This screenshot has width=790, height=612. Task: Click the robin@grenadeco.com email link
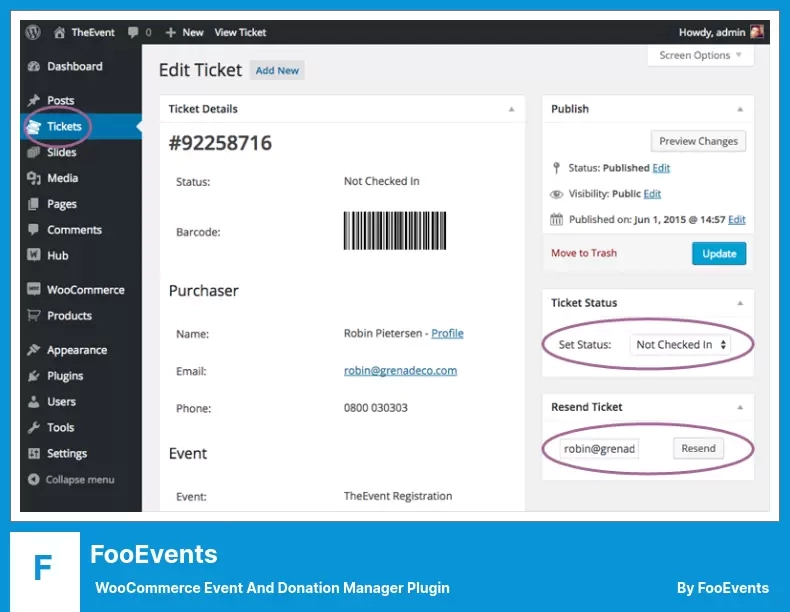coord(401,371)
